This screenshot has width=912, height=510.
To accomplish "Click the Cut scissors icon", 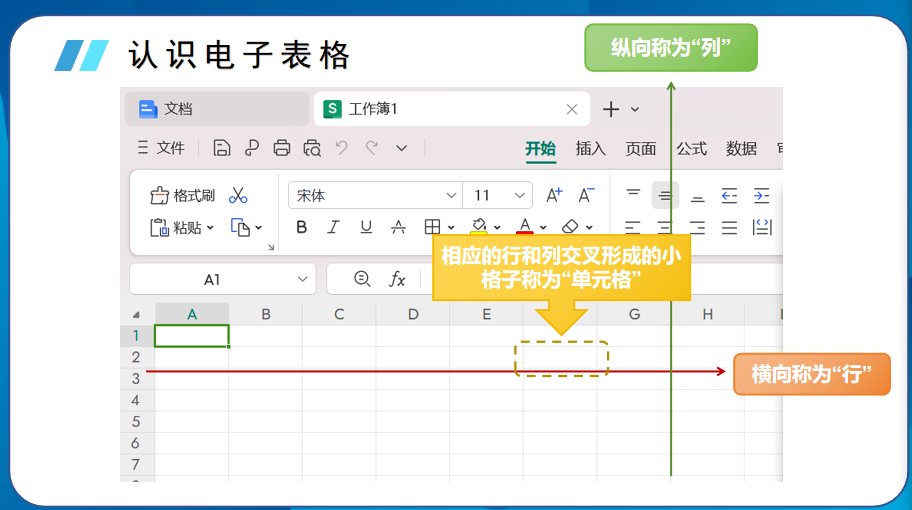I will (238, 196).
